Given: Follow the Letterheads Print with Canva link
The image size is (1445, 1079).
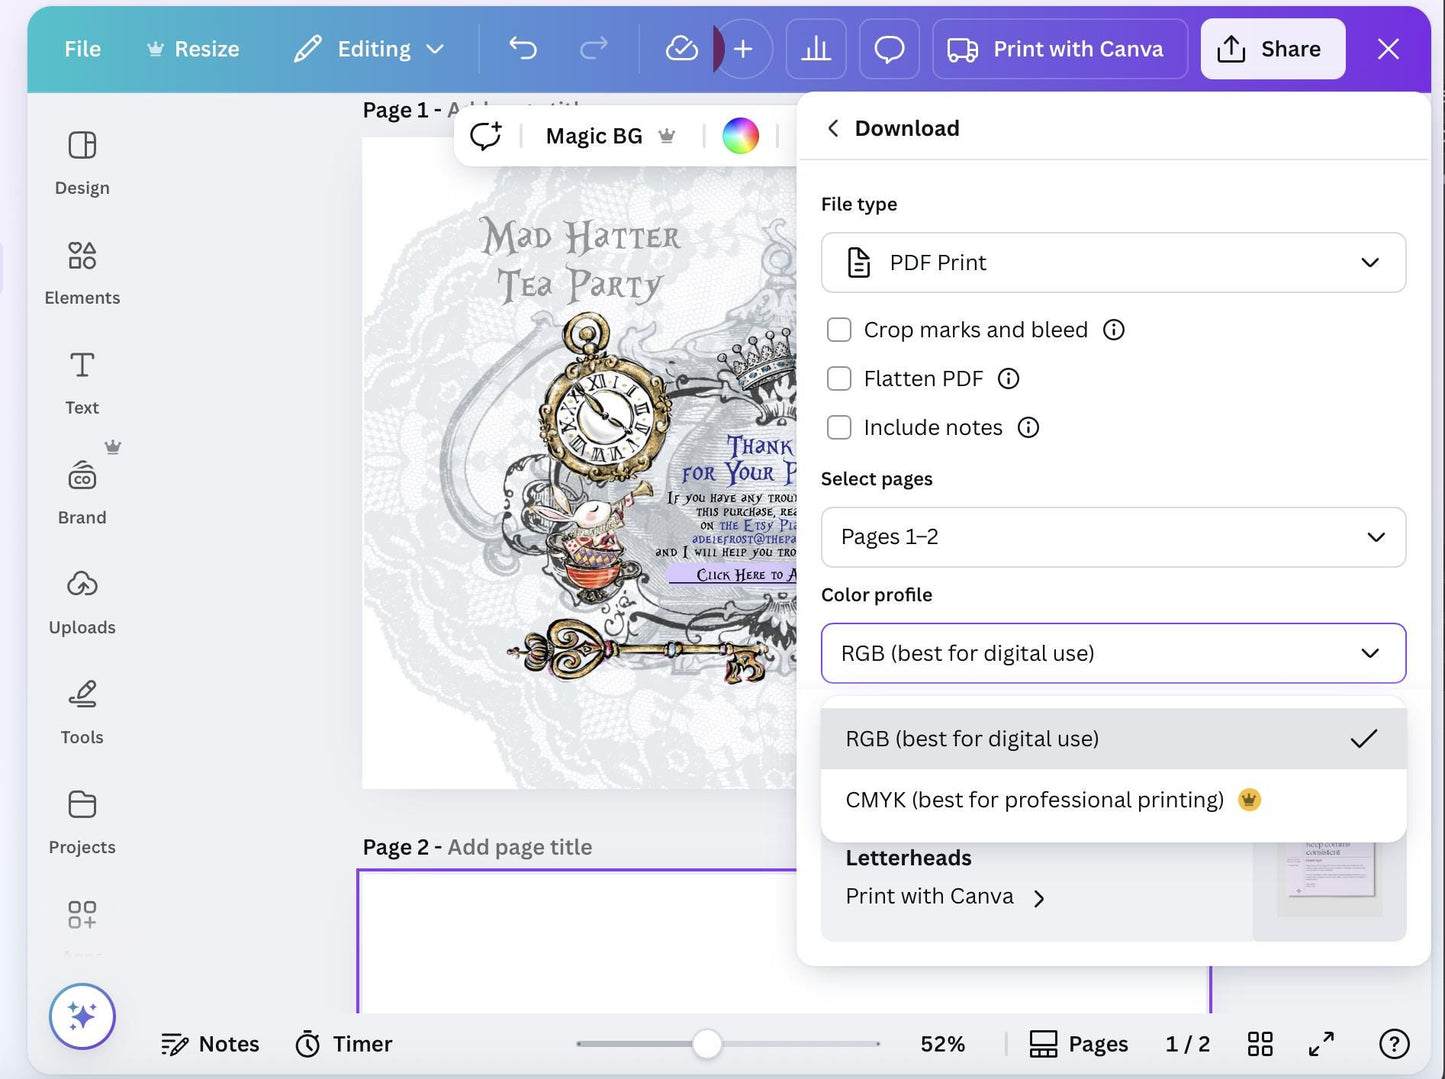Looking at the screenshot, I should pos(945,897).
